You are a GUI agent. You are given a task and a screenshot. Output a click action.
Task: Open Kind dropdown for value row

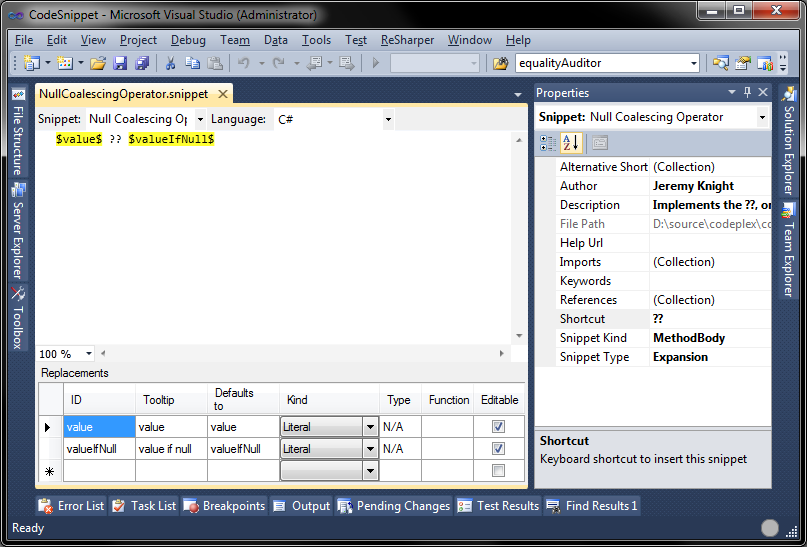click(370, 427)
